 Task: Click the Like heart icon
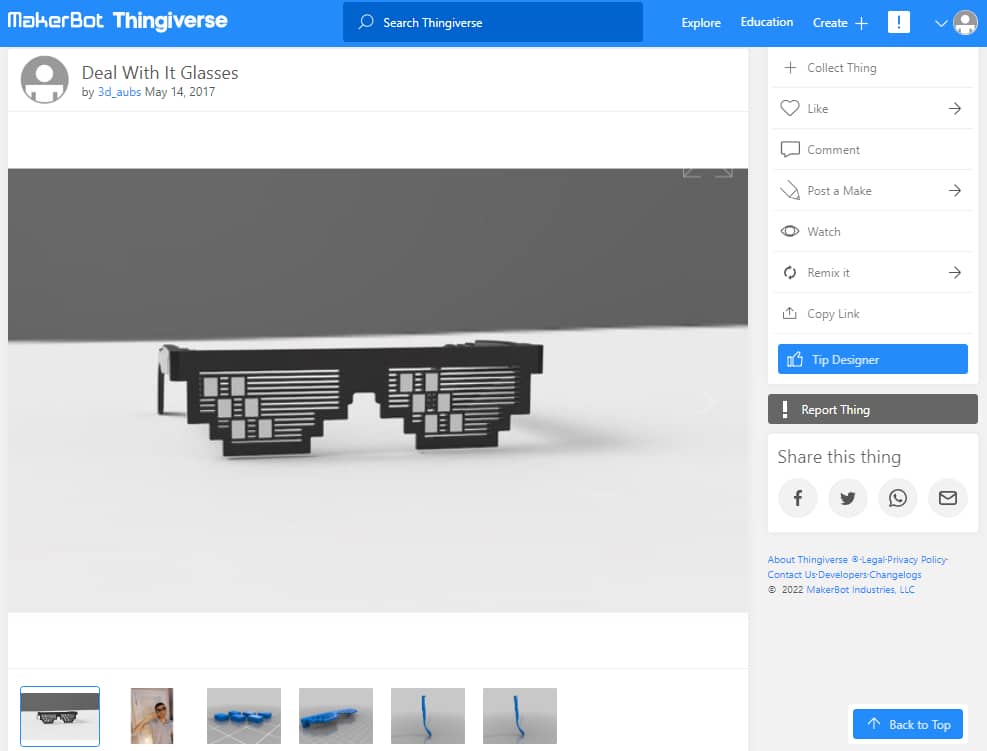(790, 108)
